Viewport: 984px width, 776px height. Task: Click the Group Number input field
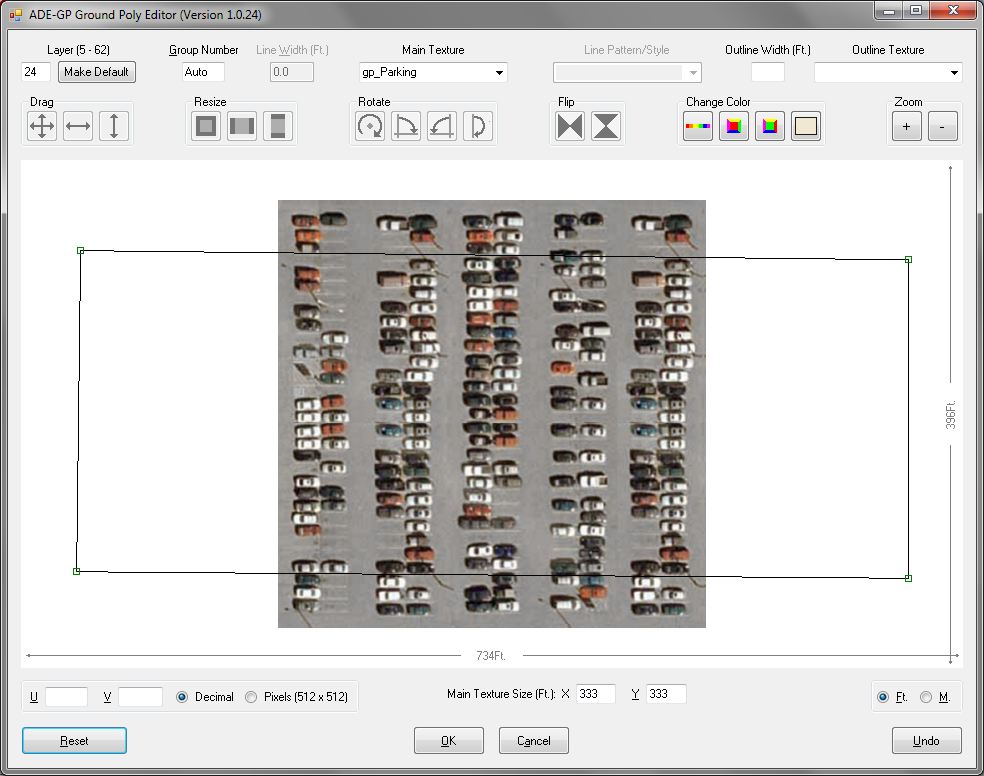click(203, 72)
